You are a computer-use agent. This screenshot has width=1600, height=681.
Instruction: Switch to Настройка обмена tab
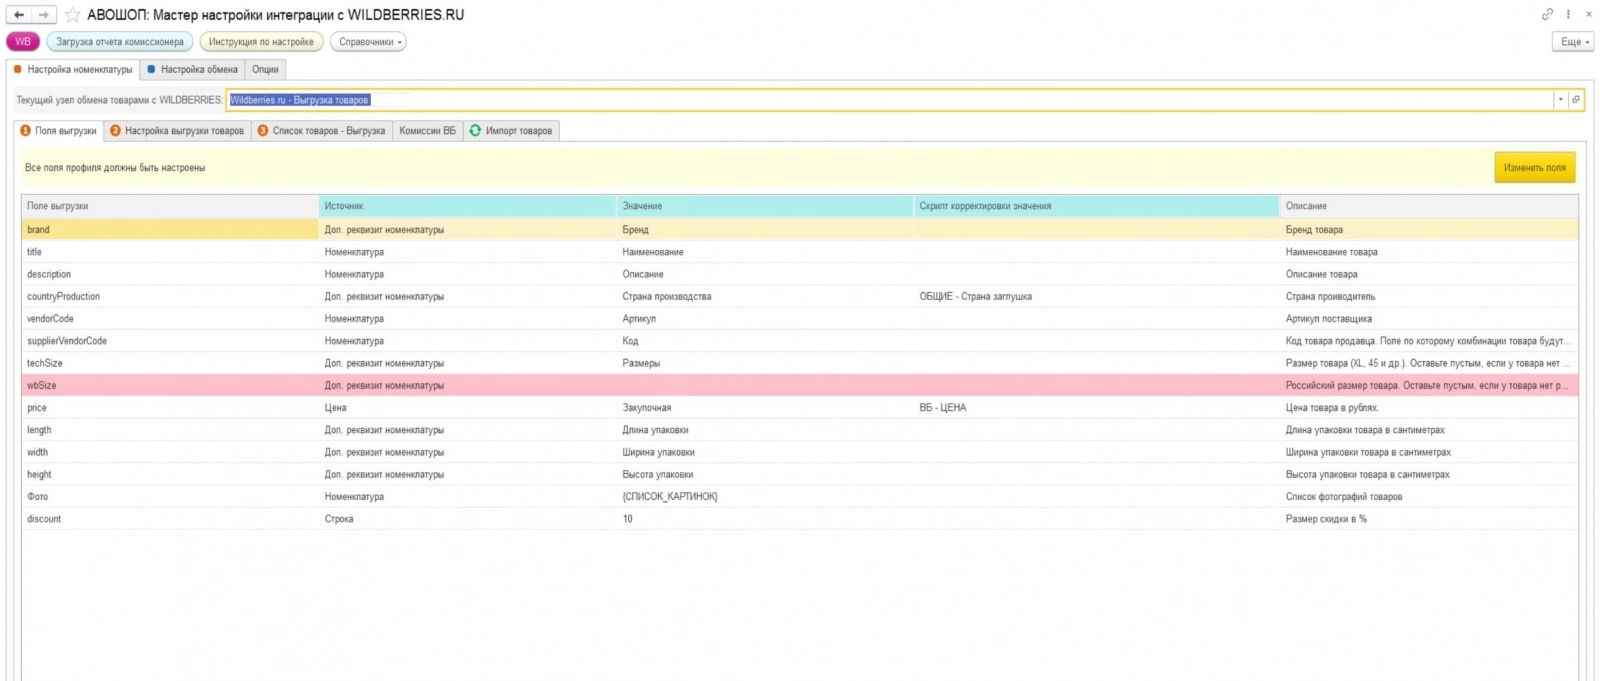193,70
